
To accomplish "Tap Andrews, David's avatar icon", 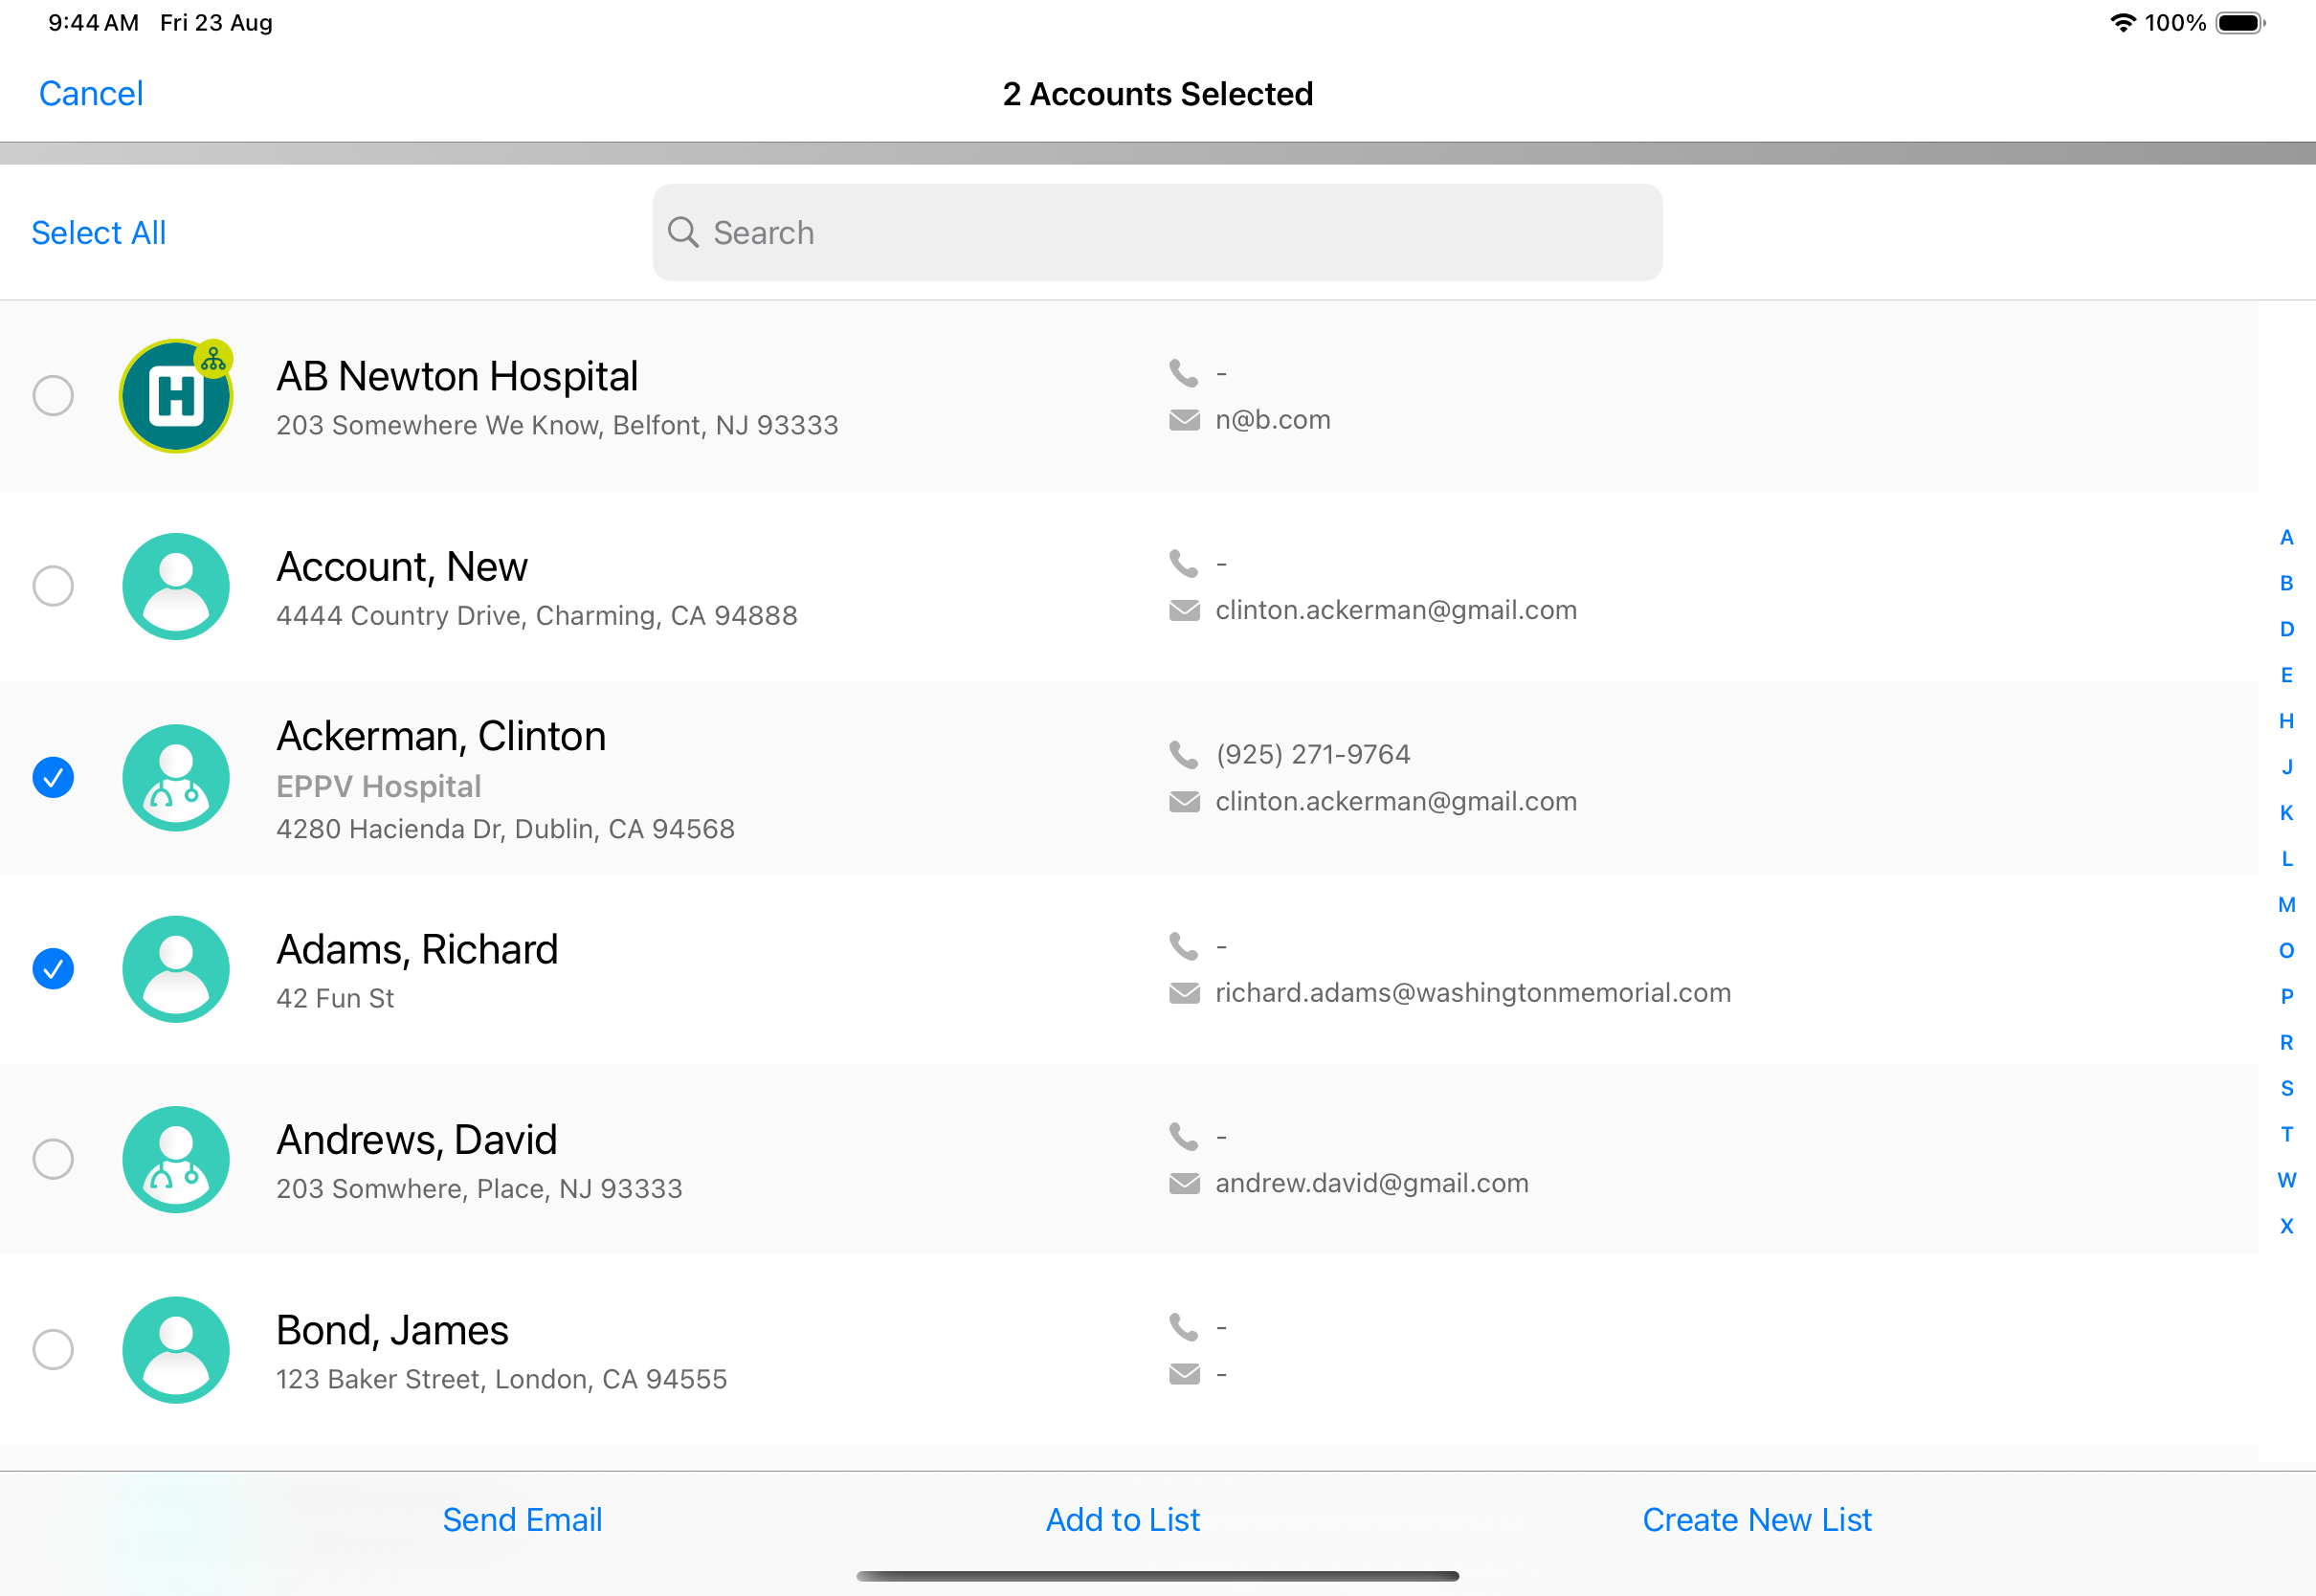I will coord(175,1160).
